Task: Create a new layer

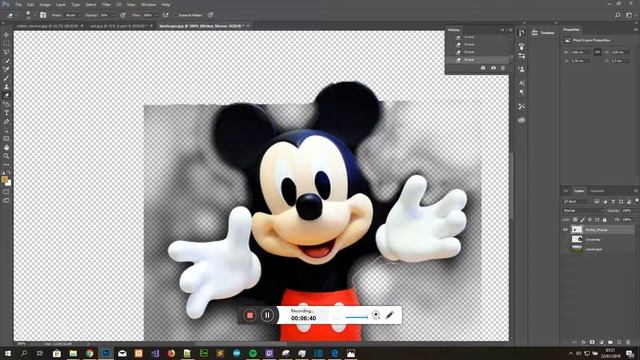Action: coord(619,342)
